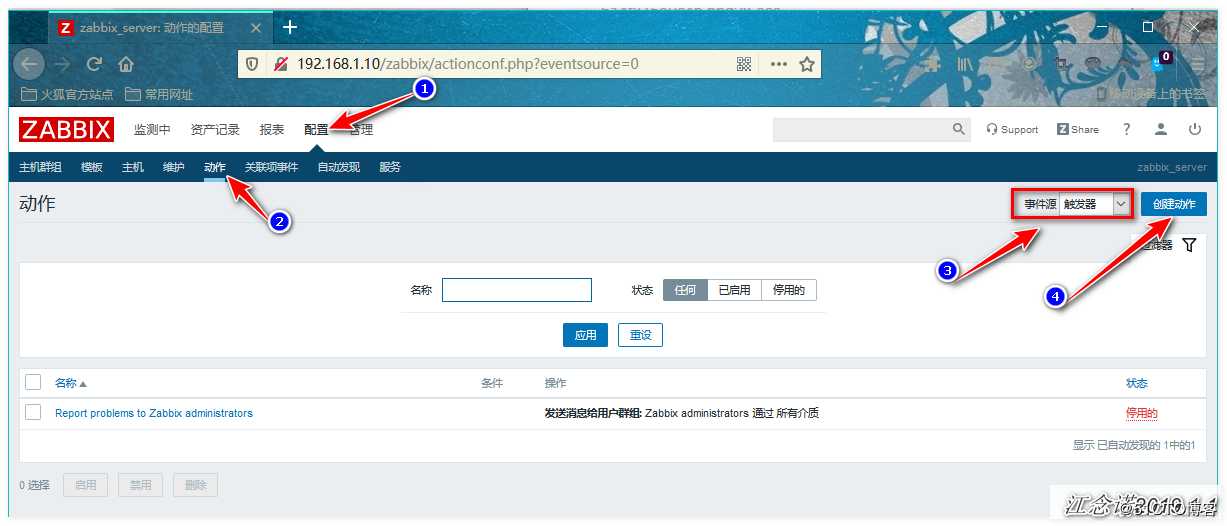The image size is (1227, 526).
Task: Open the 报表 top menu
Action: click(271, 130)
